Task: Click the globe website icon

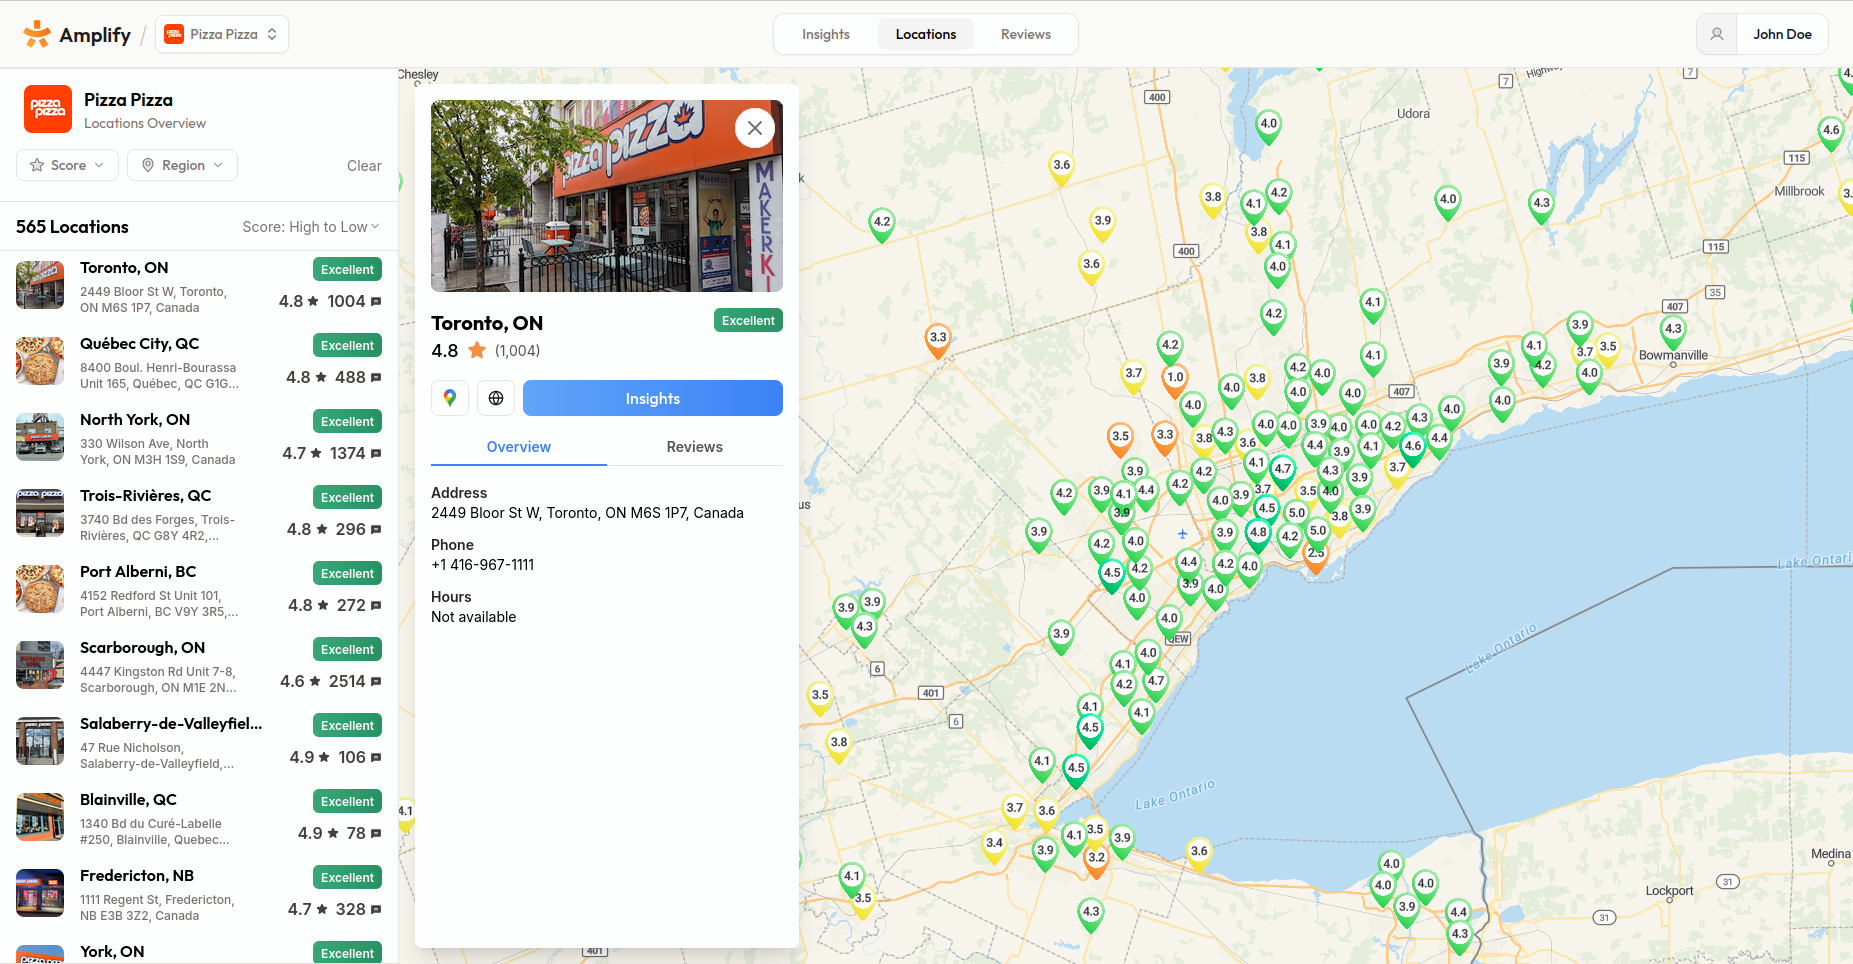Action: (x=496, y=398)
